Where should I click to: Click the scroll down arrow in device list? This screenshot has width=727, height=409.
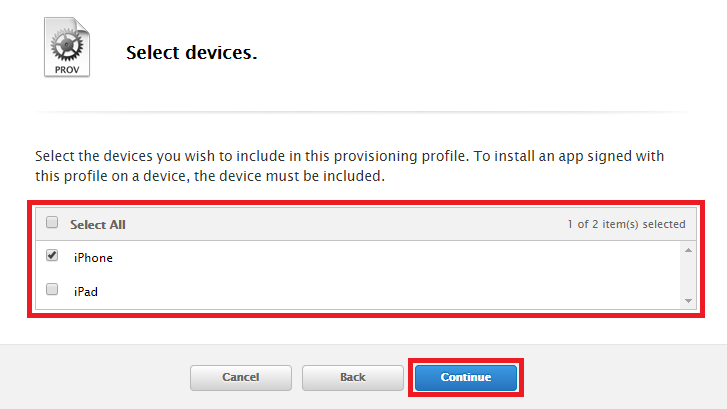point(688,301)
